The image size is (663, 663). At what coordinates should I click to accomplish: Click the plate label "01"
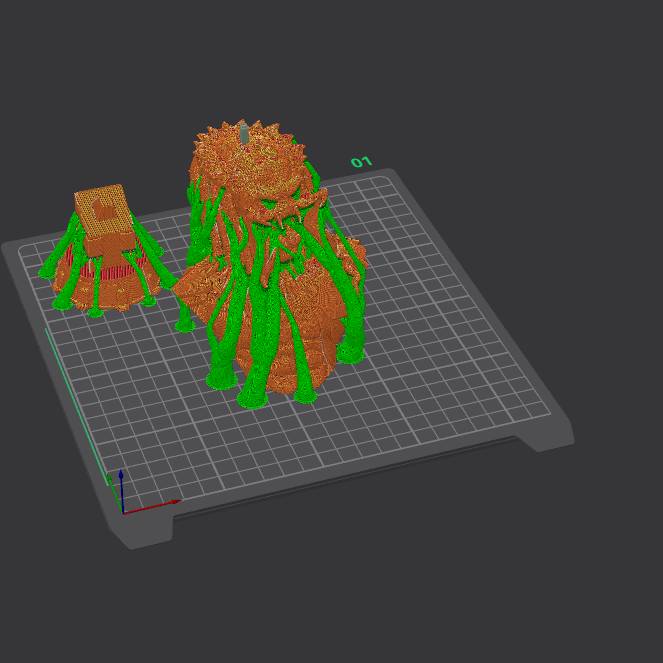(x=361, y=162)
